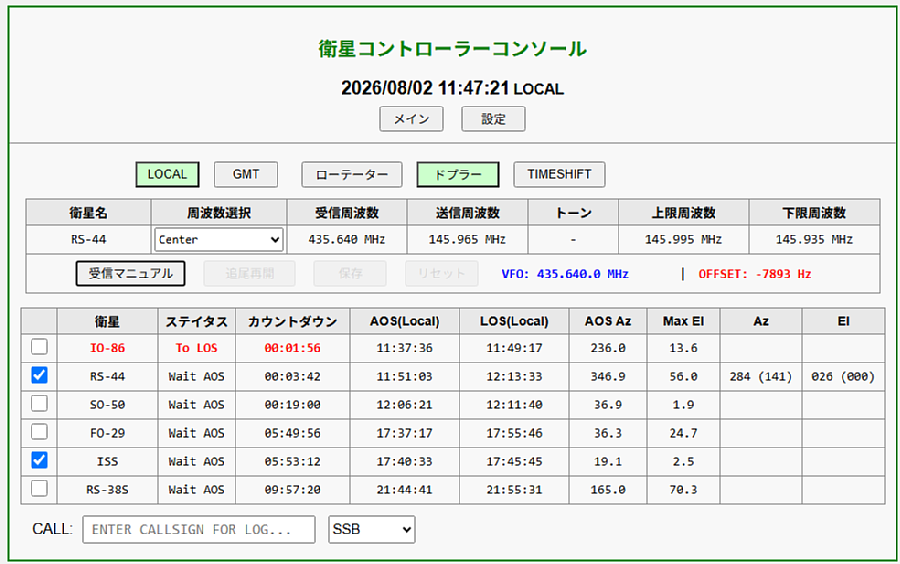The width and height of the screenshot is (900, 564).
Task: Focus the CALL callsign input field
Action: click(199, 530)
